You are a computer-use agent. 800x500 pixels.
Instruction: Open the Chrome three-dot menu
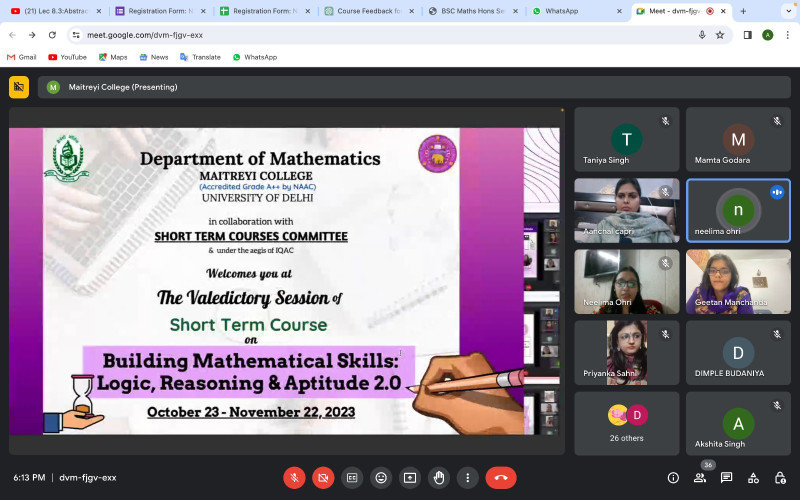(x=788, y=35)
